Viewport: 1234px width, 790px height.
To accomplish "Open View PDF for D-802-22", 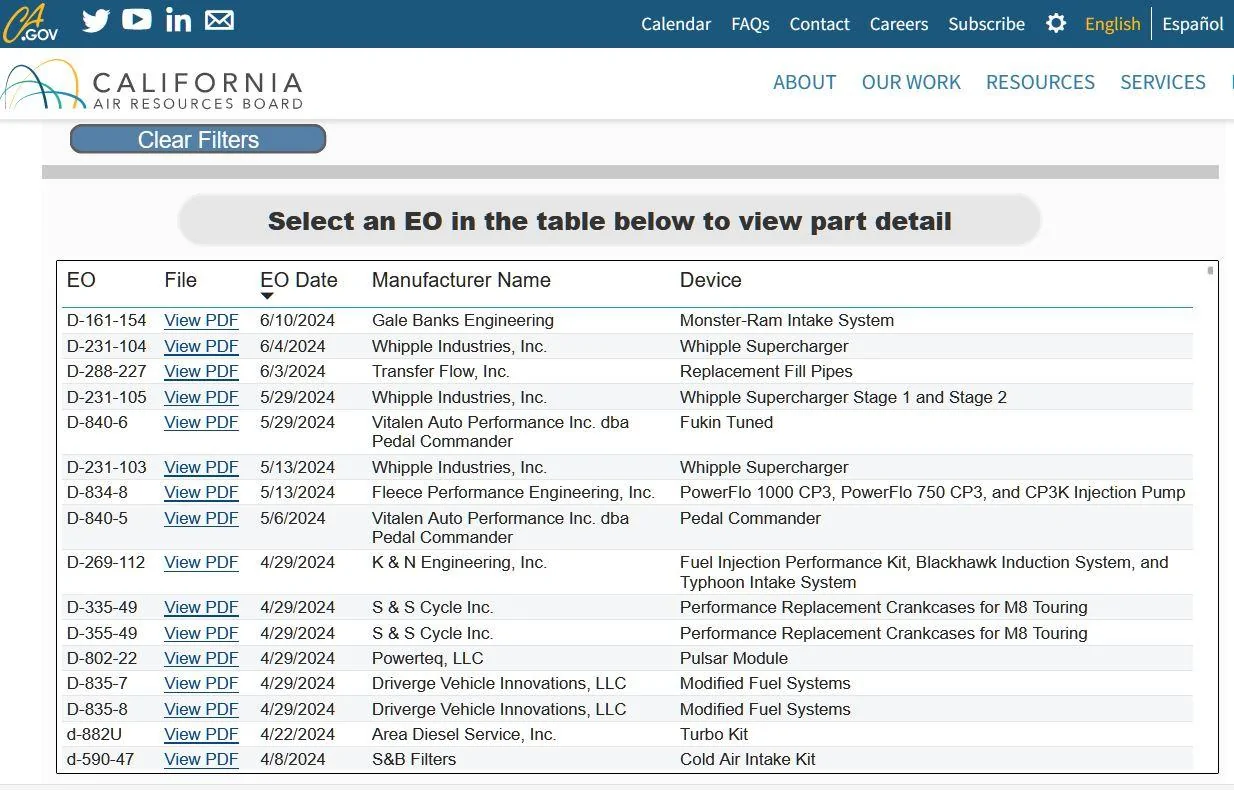I will [201, 658].
